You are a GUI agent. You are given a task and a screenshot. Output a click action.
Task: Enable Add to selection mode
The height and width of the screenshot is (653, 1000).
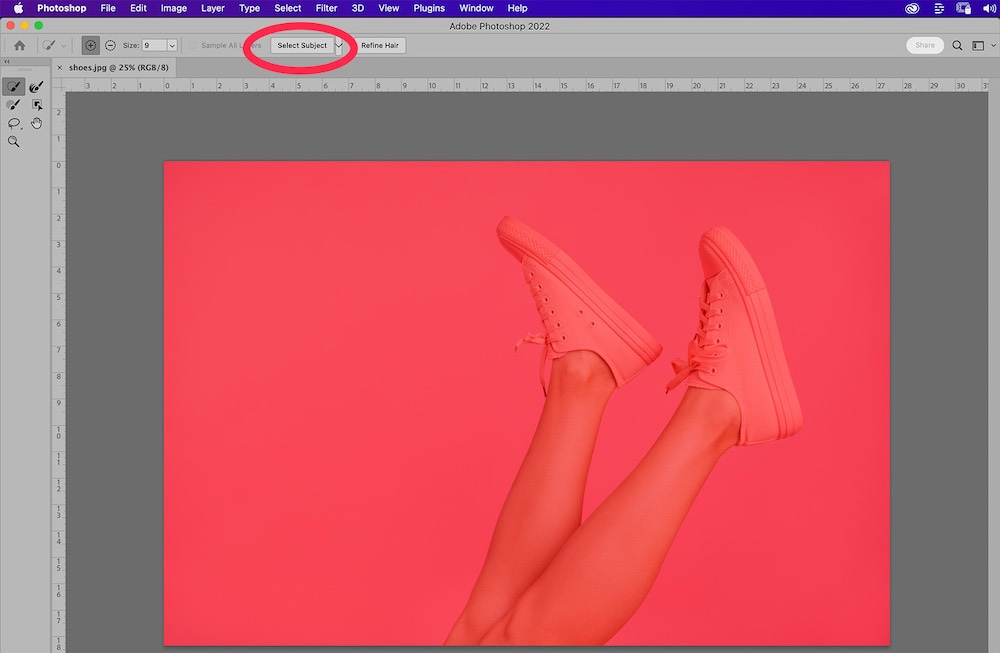pyautogui.click(x=91, y=45)
